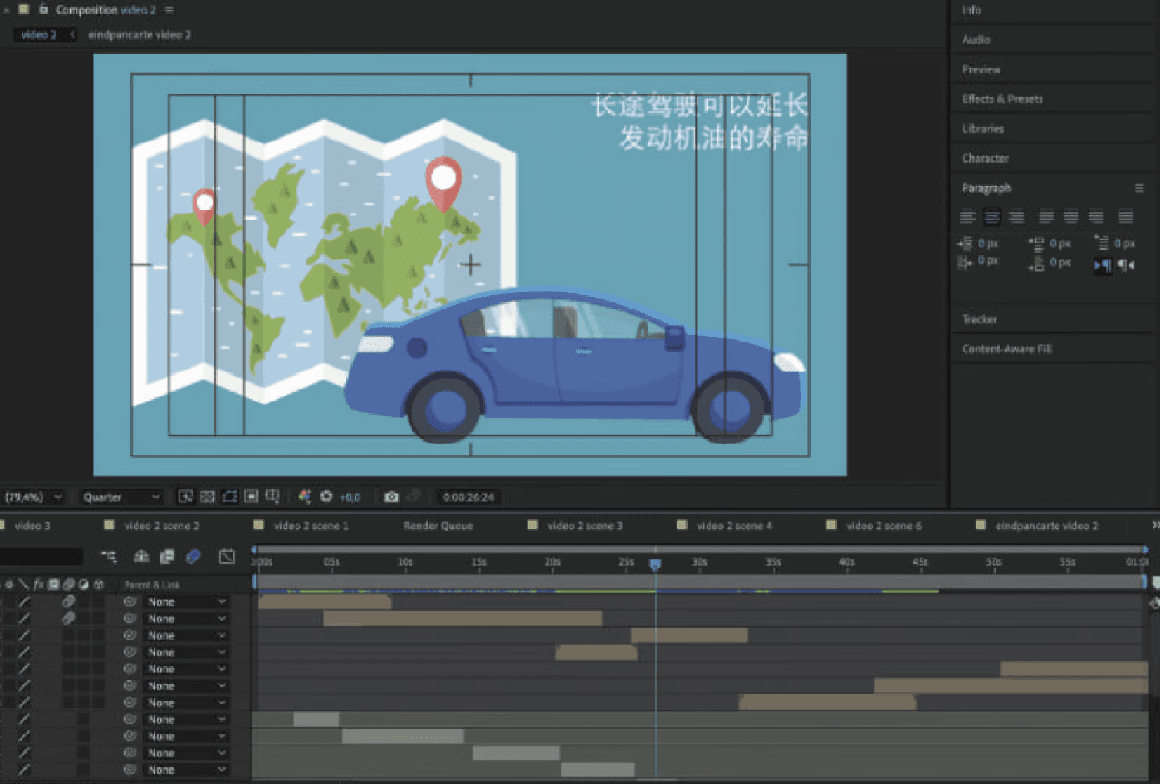Open the Quarter resolution dropdown
Image resolution: width=1160 pixels, height=784 pixels.
[x=121, y=497]
